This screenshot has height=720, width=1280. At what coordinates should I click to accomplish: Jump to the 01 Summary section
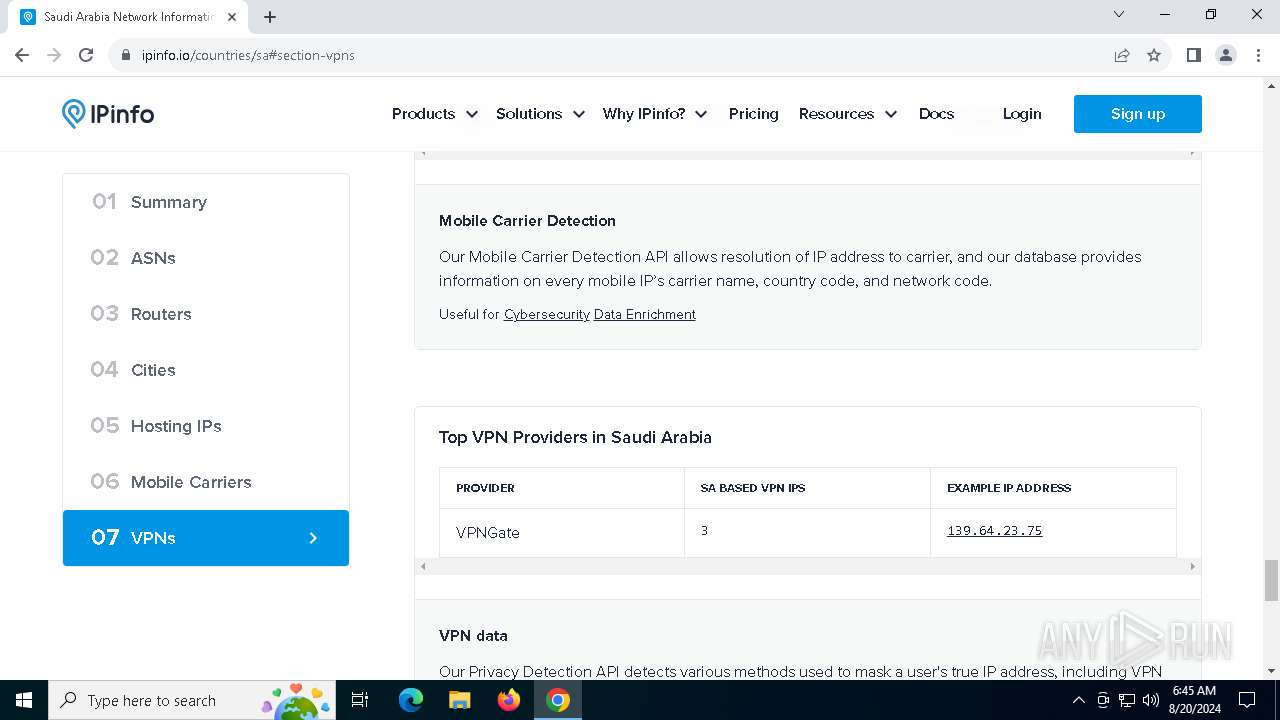point(206,202)
